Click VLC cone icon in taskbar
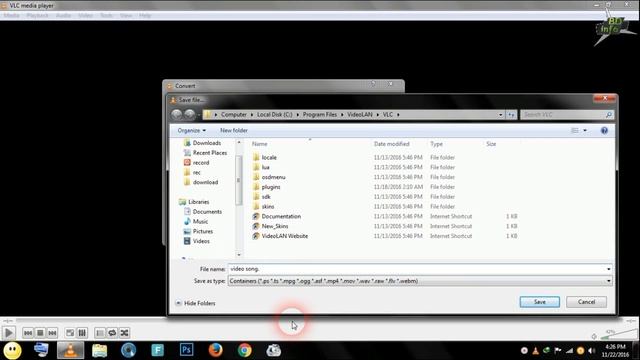The width and height of the screenshot is (640, 360). [x=70, y=350]
